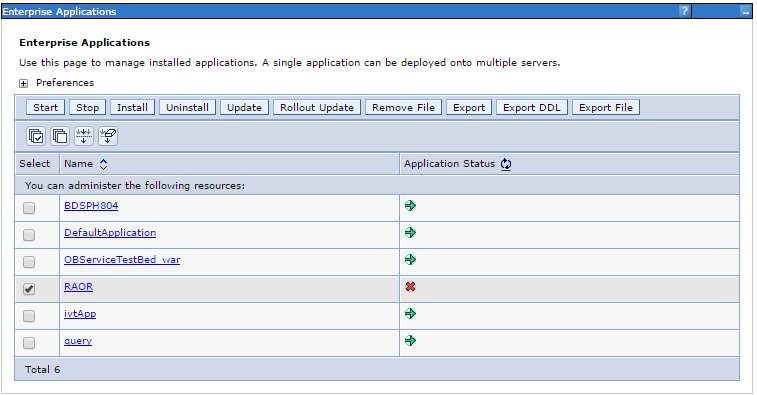Sort the Name column arrows

pos(103,164)
